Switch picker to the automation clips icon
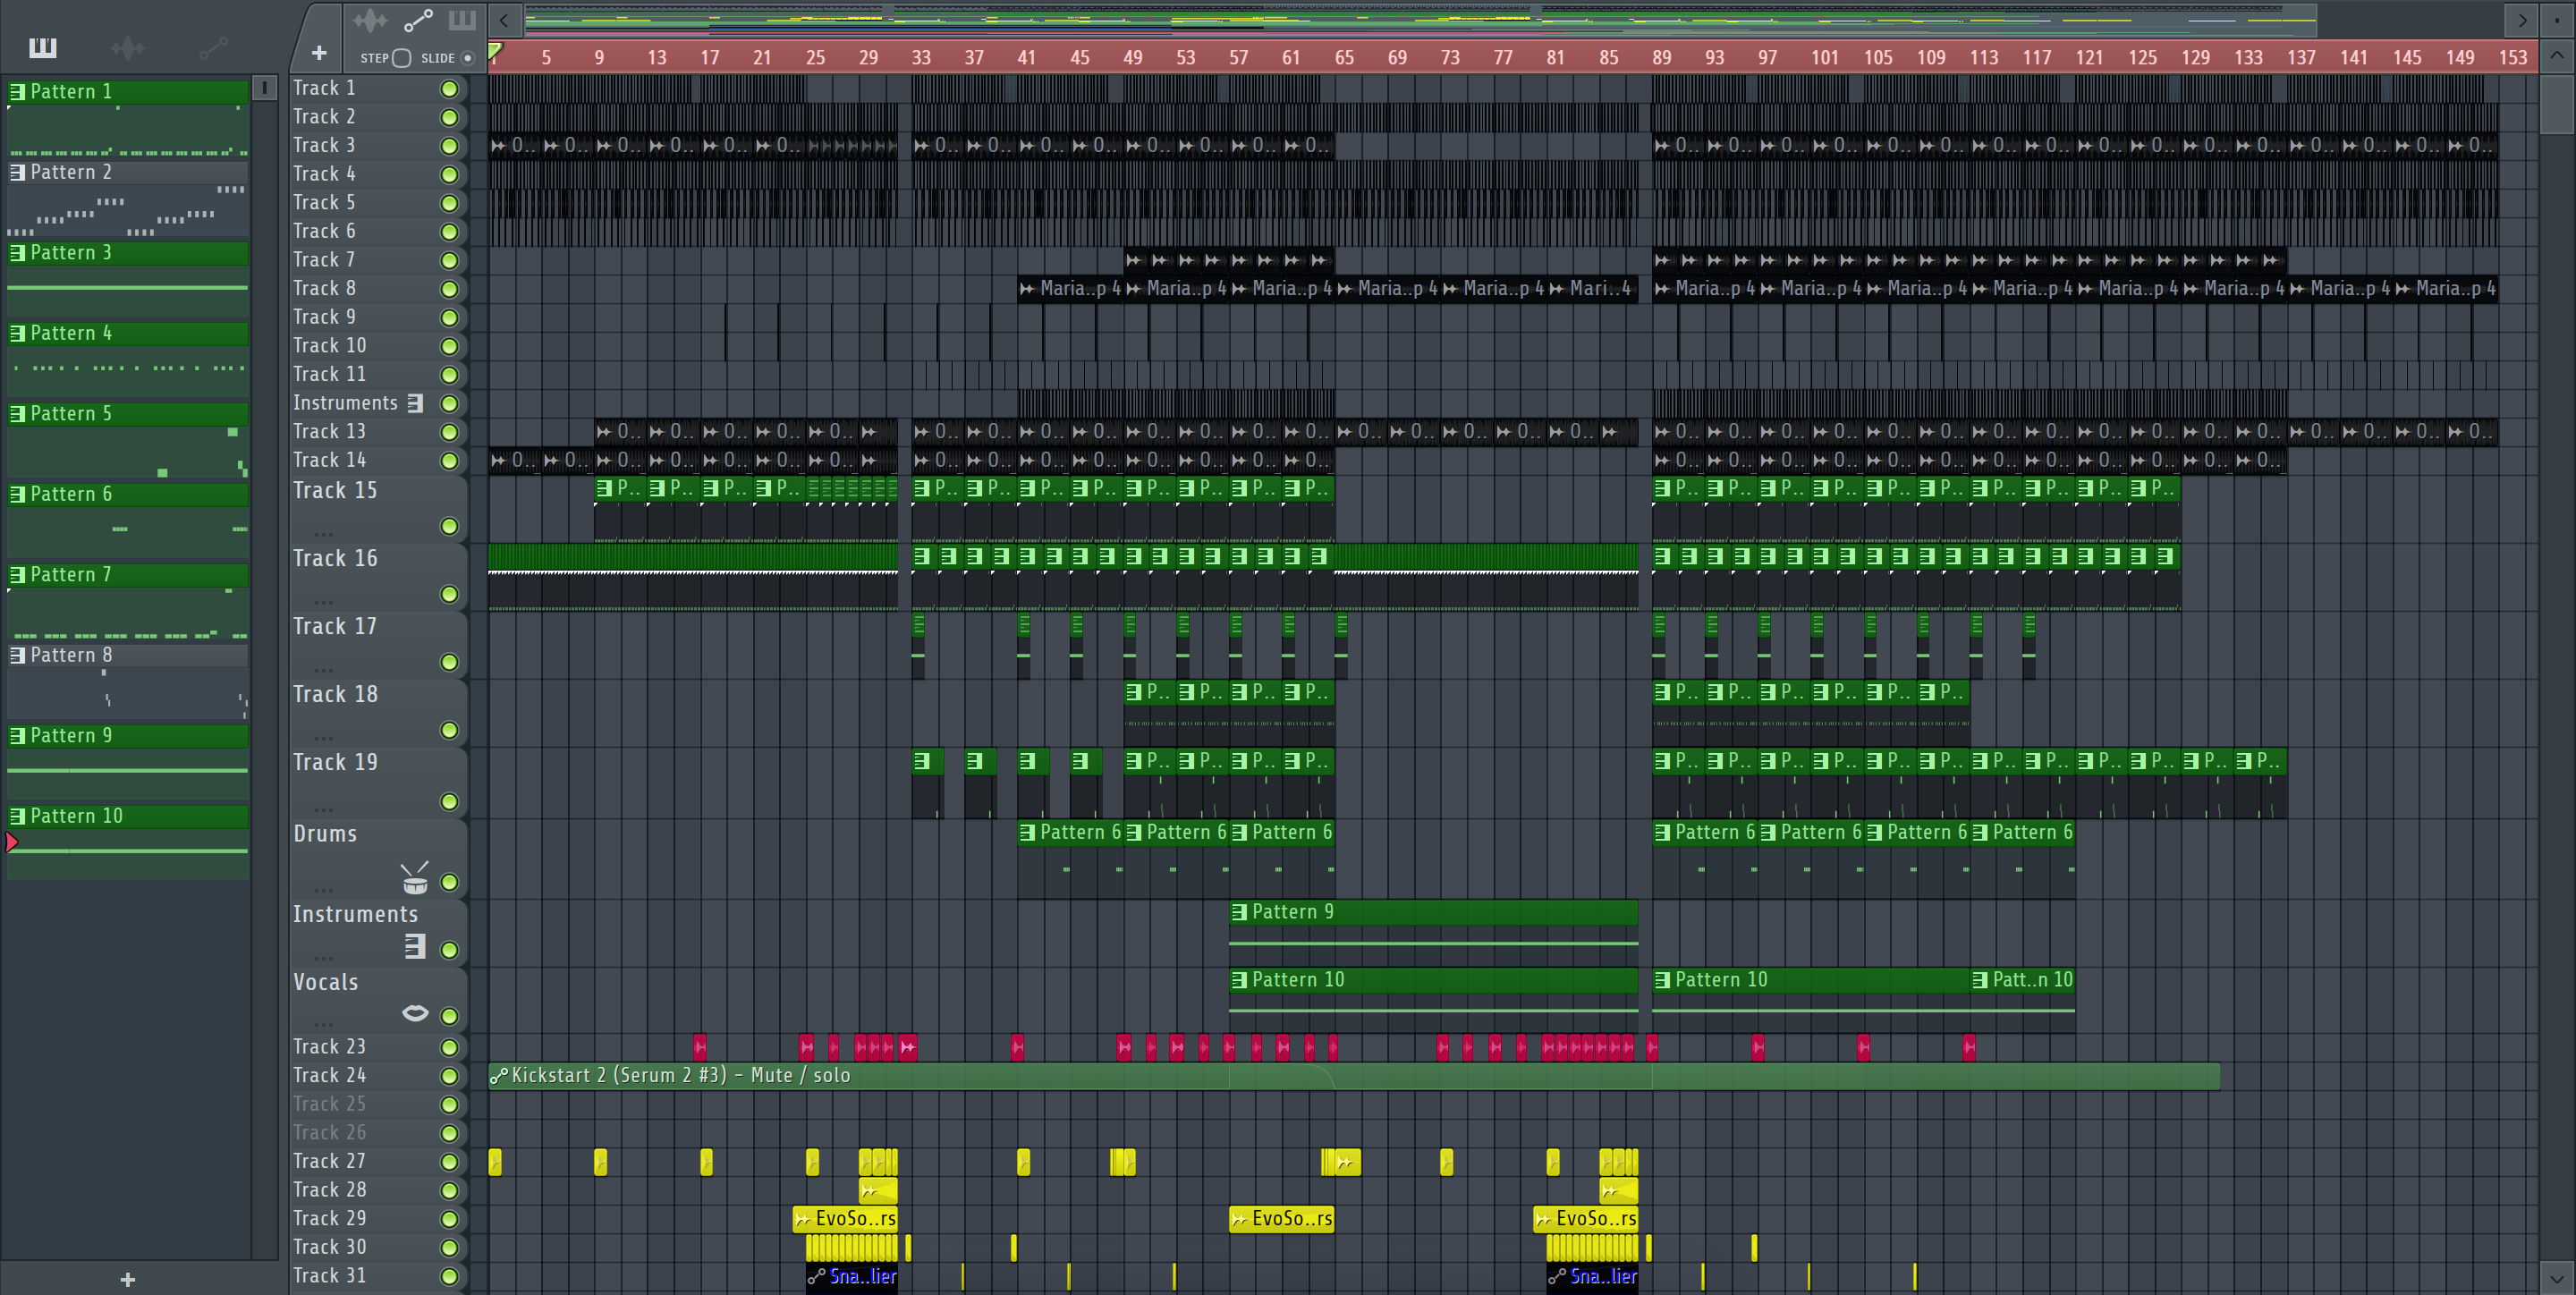 pyautogui.click(x=213, y=47)
